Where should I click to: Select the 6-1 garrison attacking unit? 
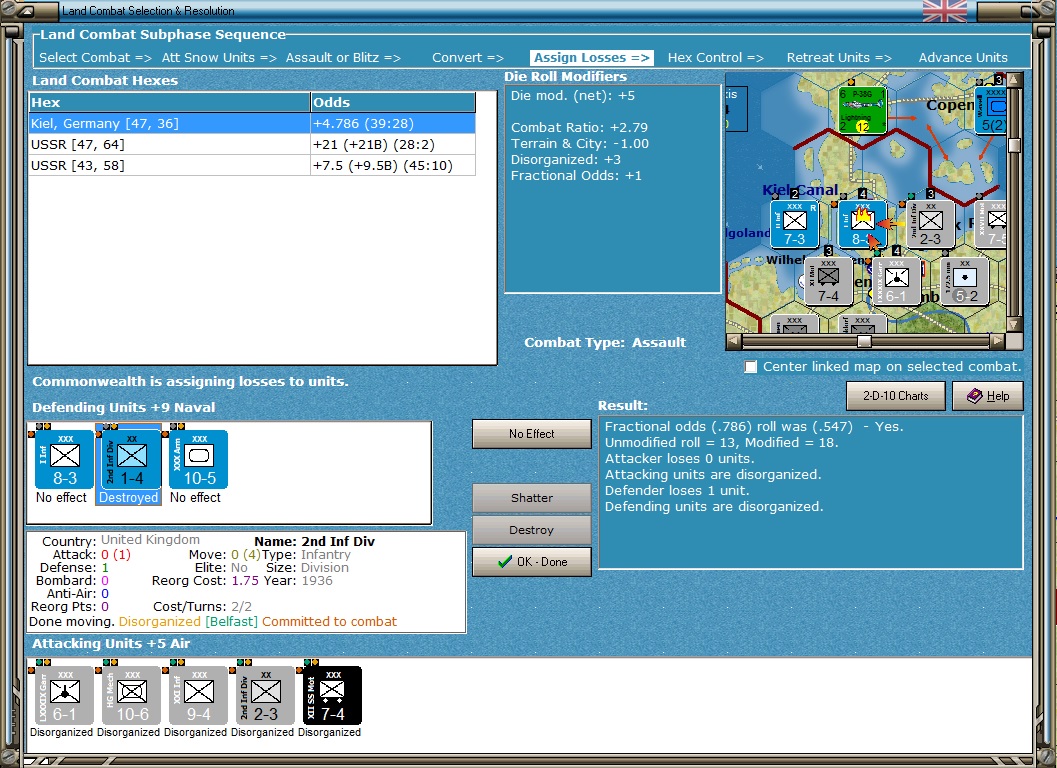pos(65,695)
